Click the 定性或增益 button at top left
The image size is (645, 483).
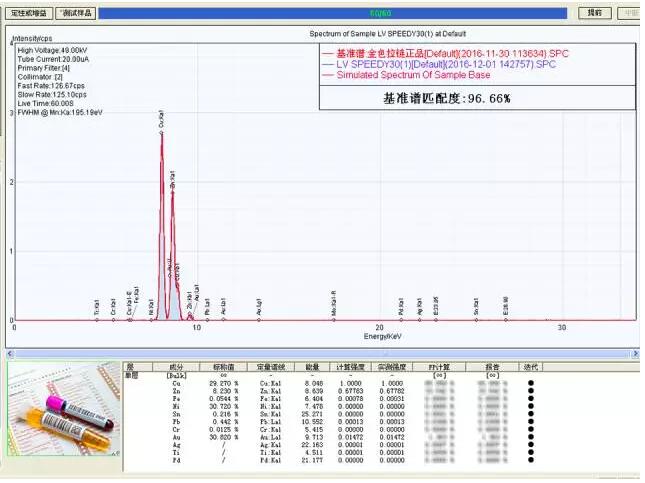(29, 13)
